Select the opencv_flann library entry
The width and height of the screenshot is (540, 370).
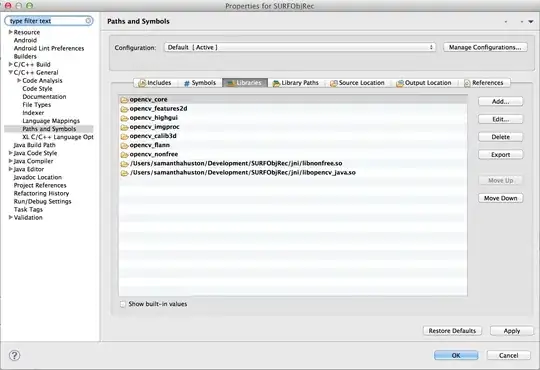click(x=293, y=145)
